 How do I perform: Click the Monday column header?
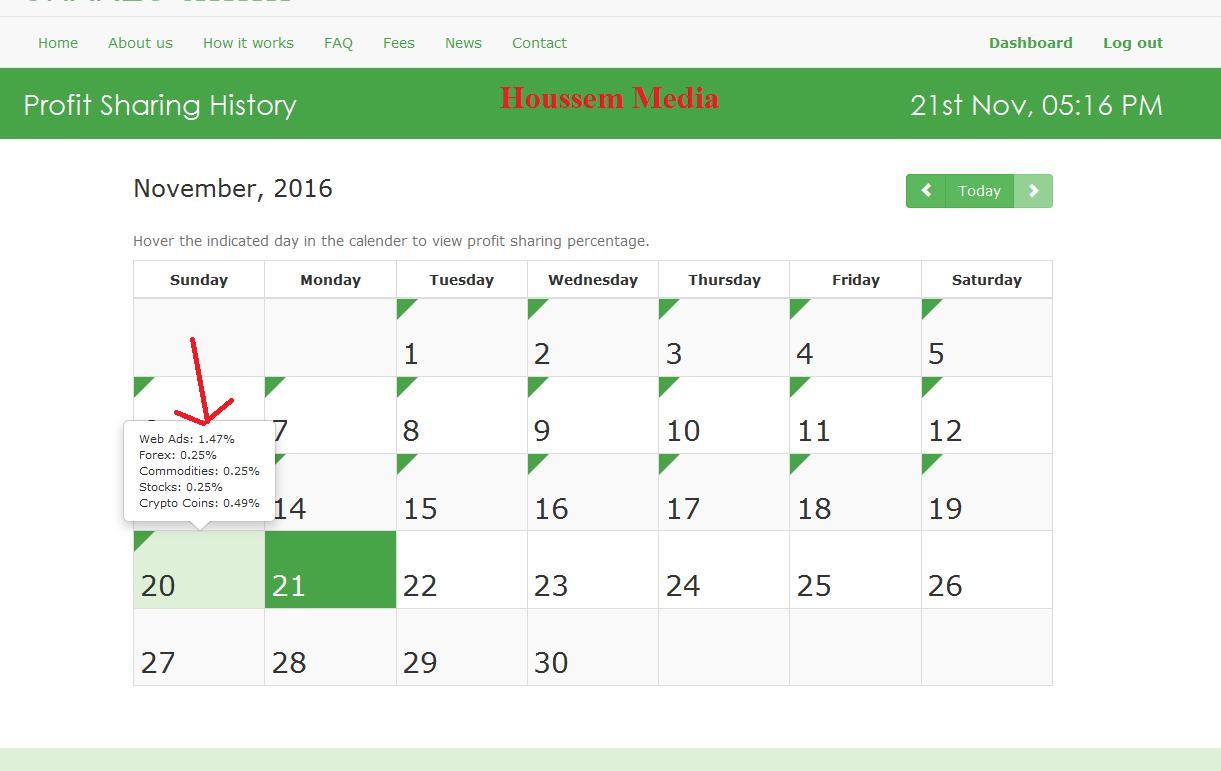pos(330,280)
